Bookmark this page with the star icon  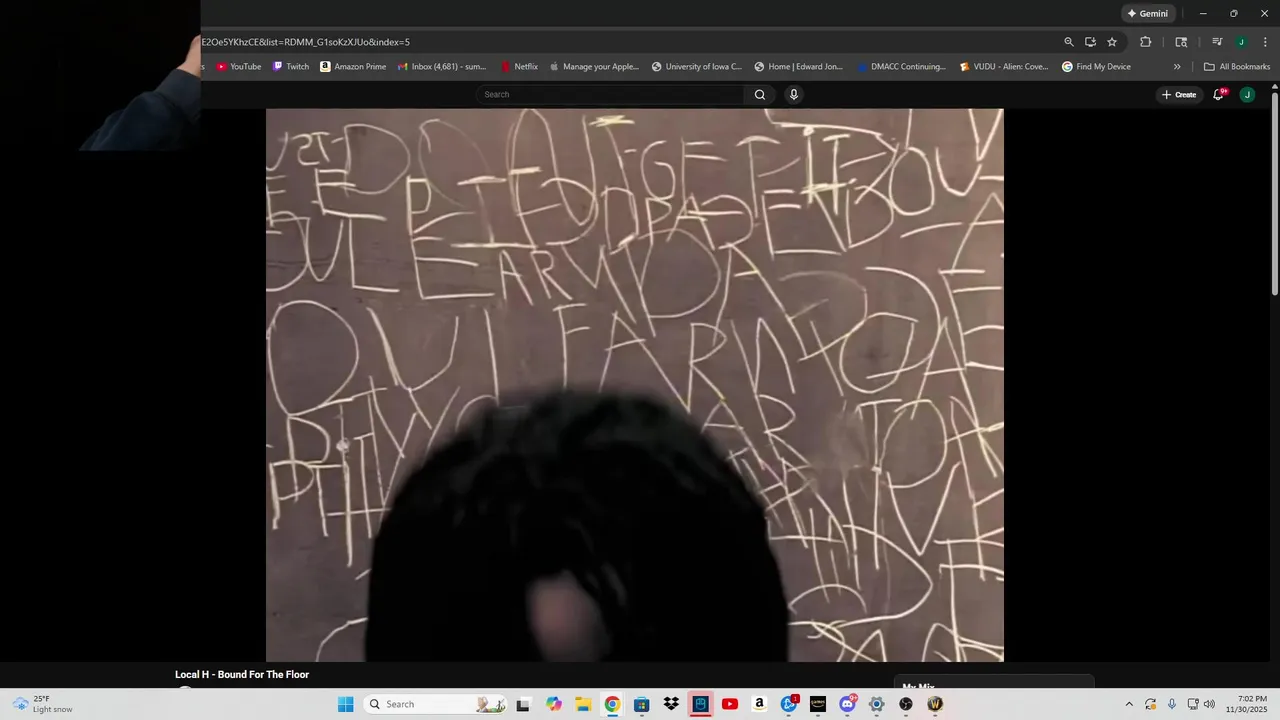1112,42
